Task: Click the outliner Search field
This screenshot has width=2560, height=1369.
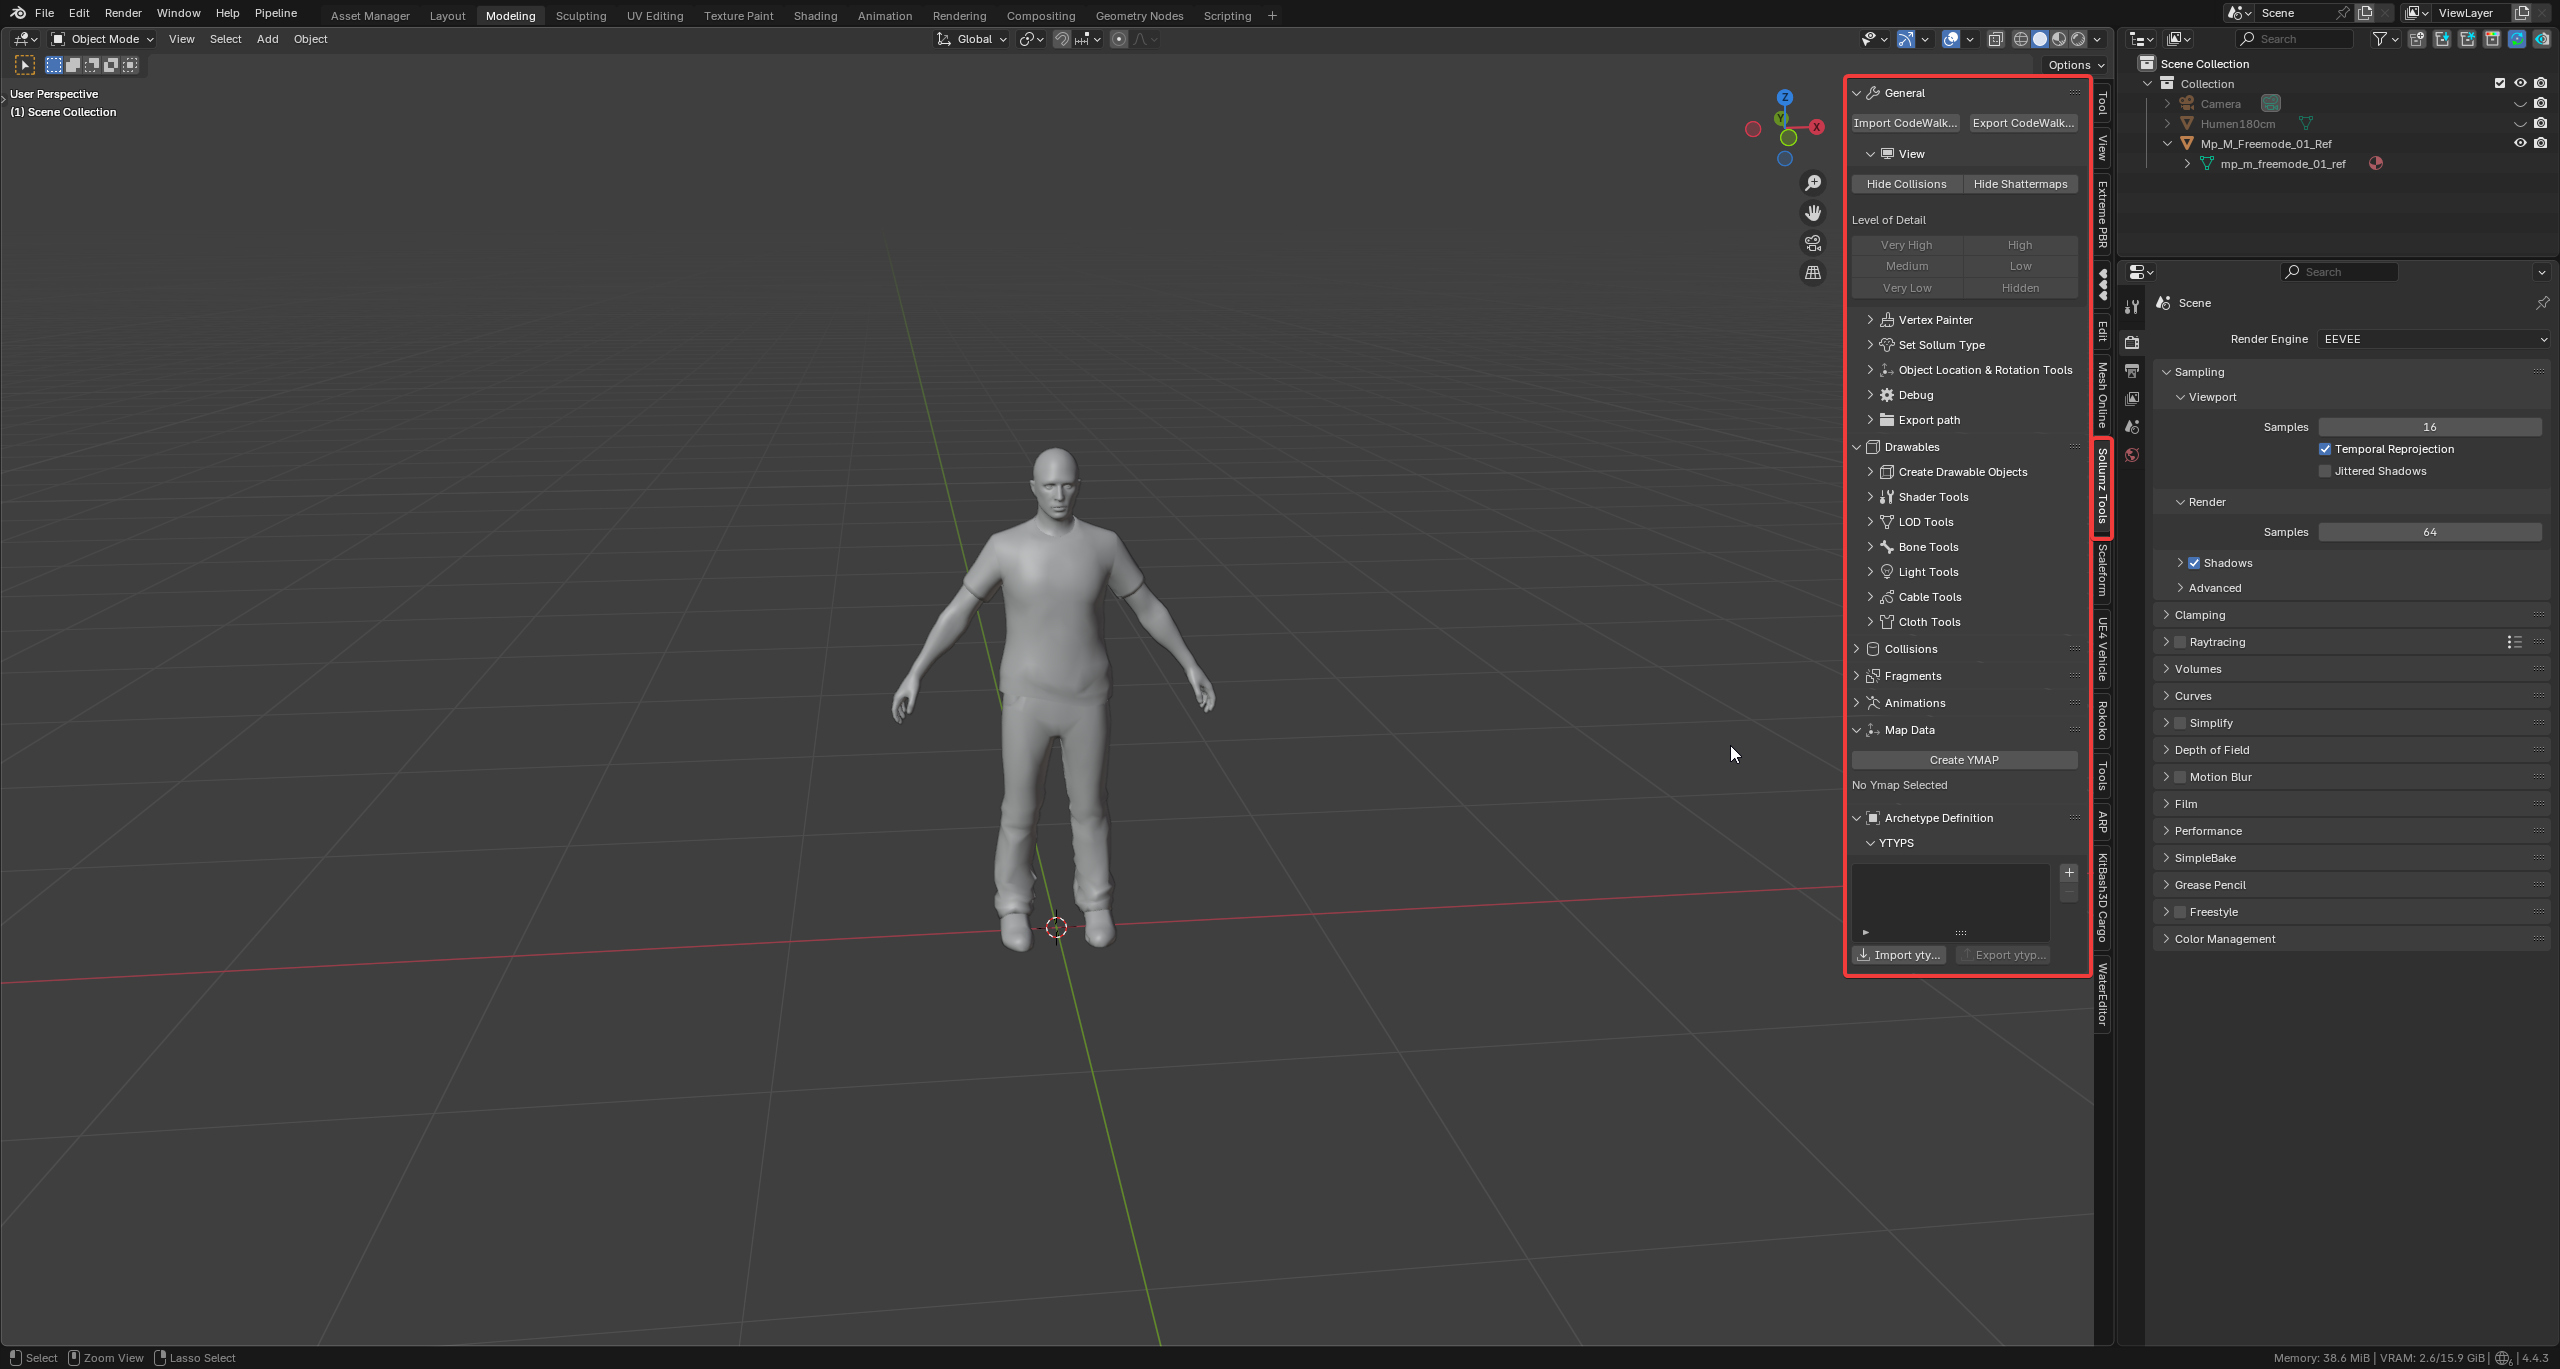Action: click(2295, 38)
